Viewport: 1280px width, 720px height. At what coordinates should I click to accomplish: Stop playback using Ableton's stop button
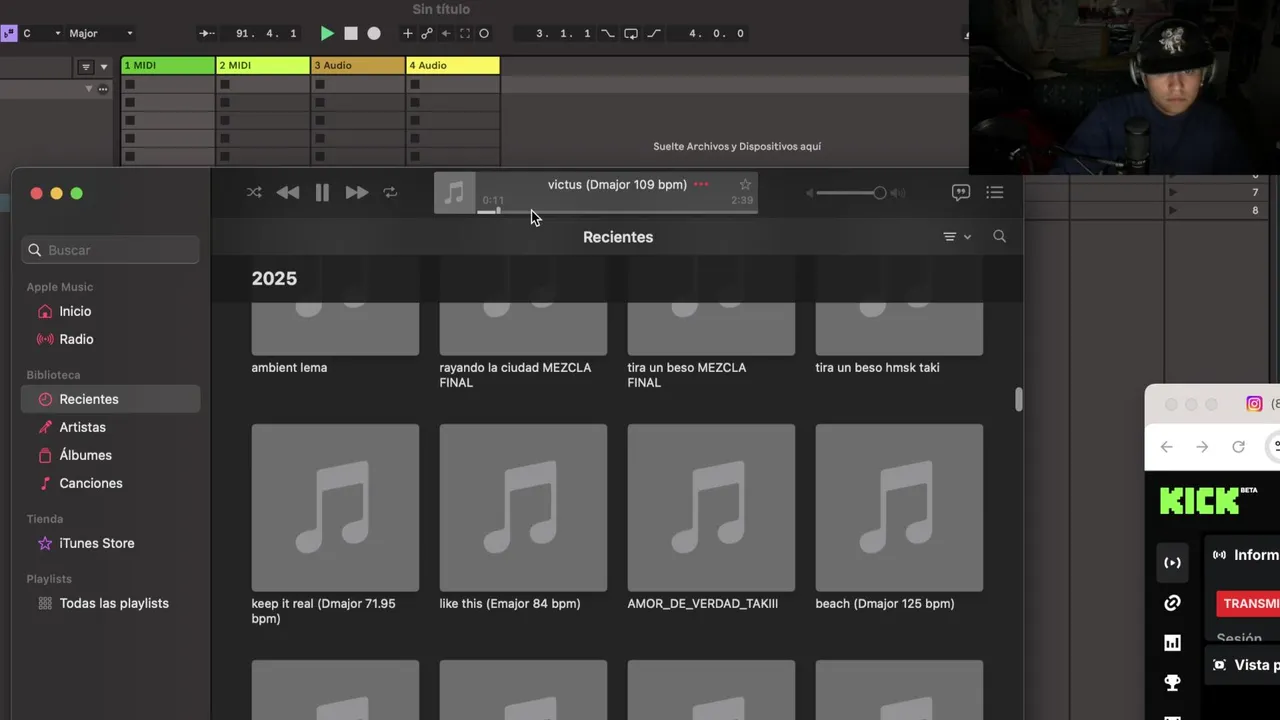pos(351,33)
